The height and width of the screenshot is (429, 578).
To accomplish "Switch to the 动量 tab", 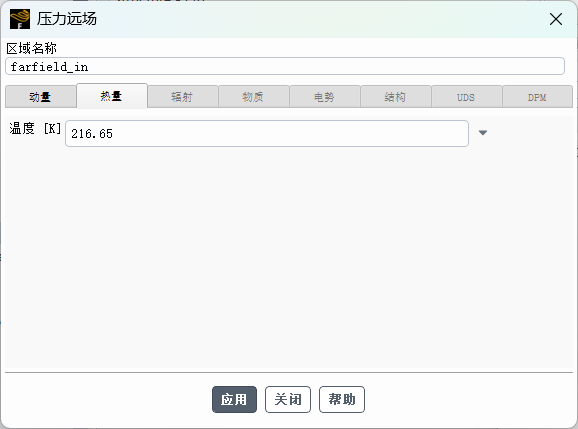I will click(41, 97).
